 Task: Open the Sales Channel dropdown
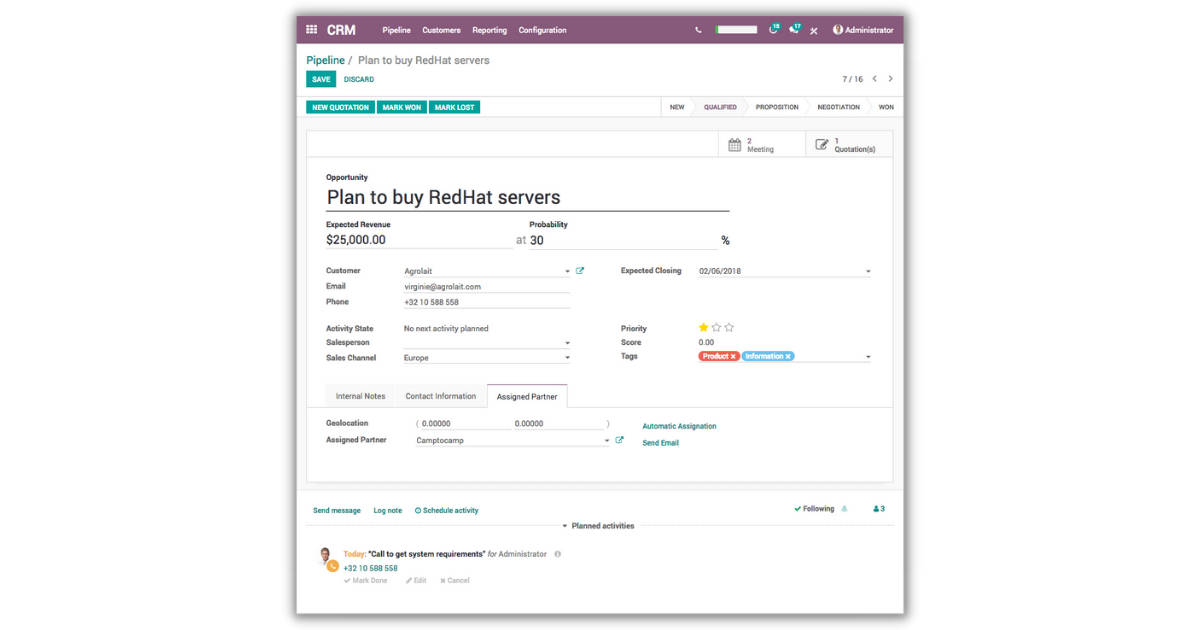coord(569,357)
